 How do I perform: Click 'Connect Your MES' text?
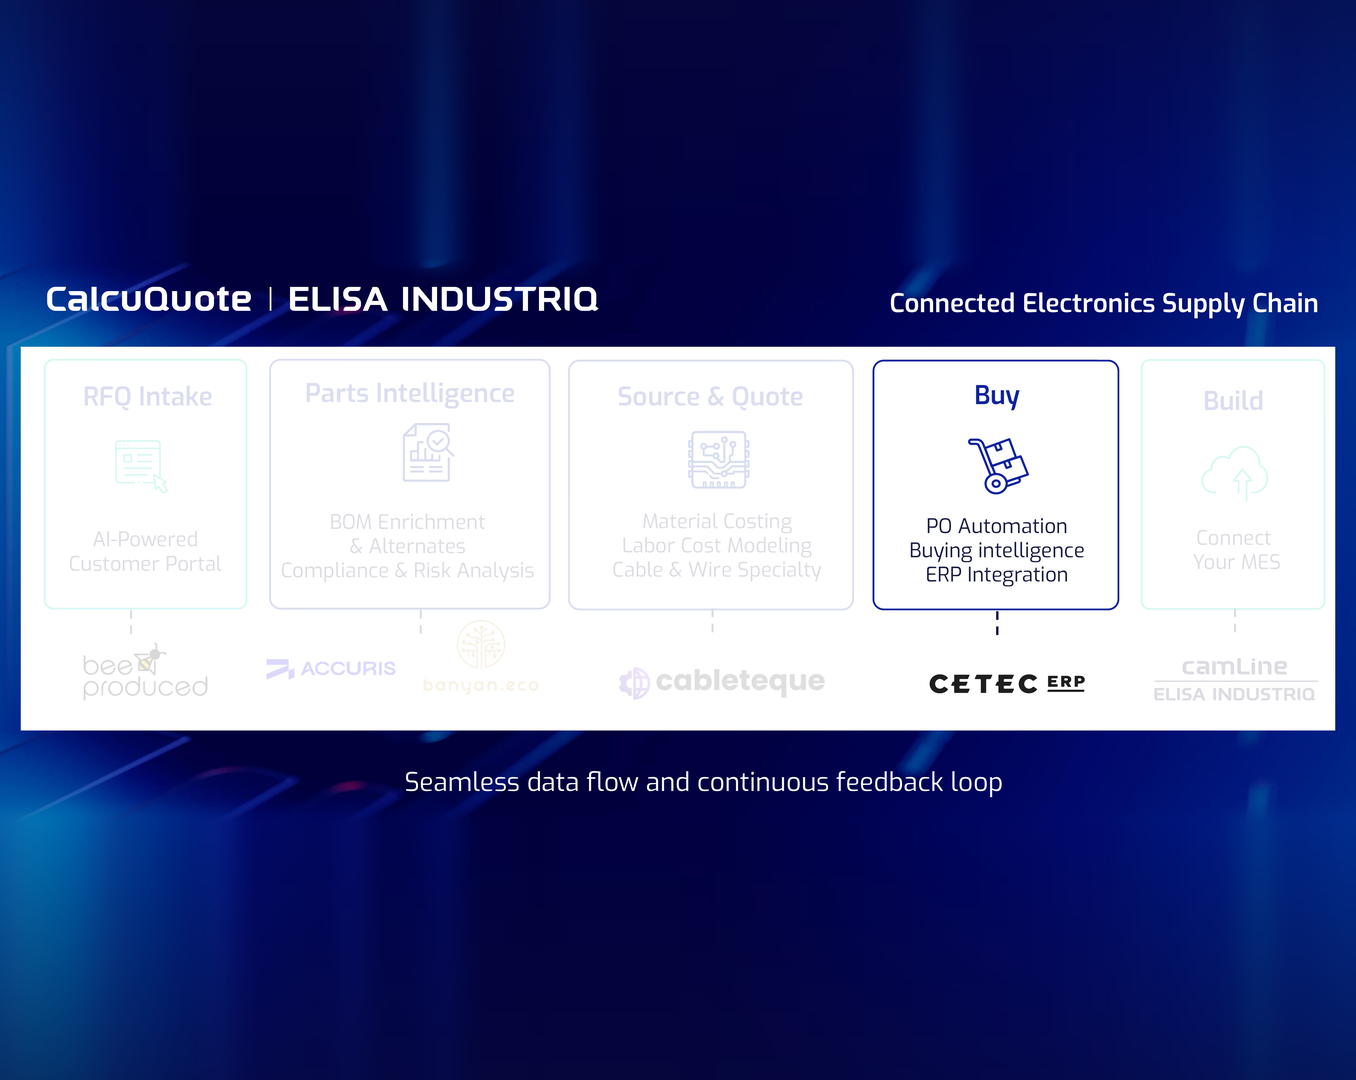coord(1235,550)
